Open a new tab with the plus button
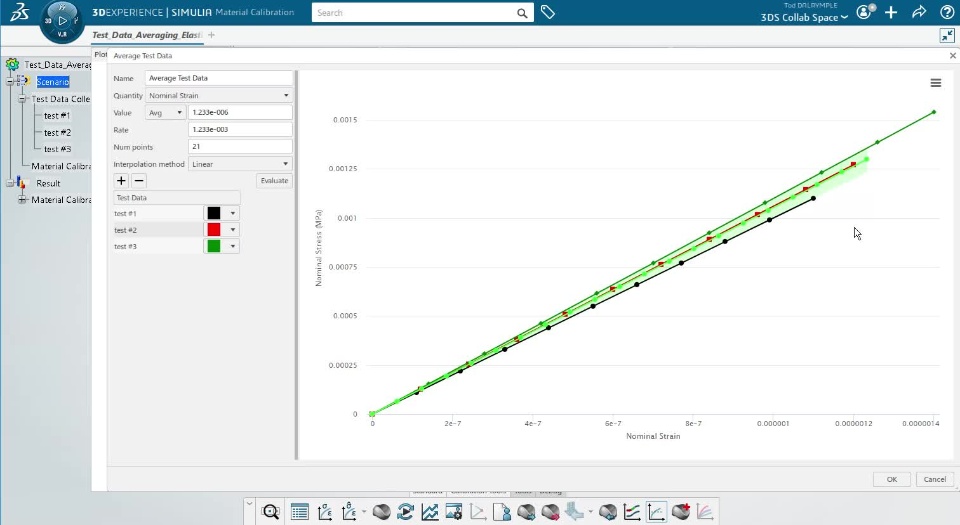Image resolution: width=960 pixels, height=525 pixels. [211, 35]
